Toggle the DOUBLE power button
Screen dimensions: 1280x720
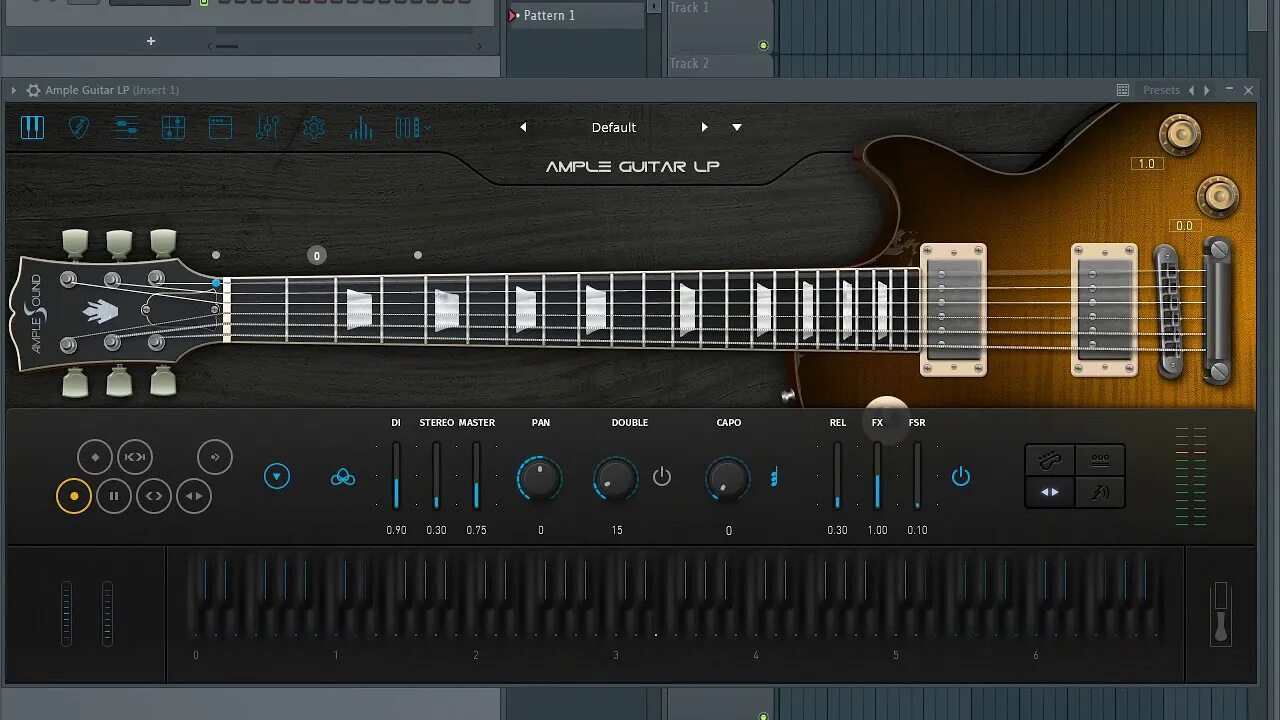coord(662,477)
